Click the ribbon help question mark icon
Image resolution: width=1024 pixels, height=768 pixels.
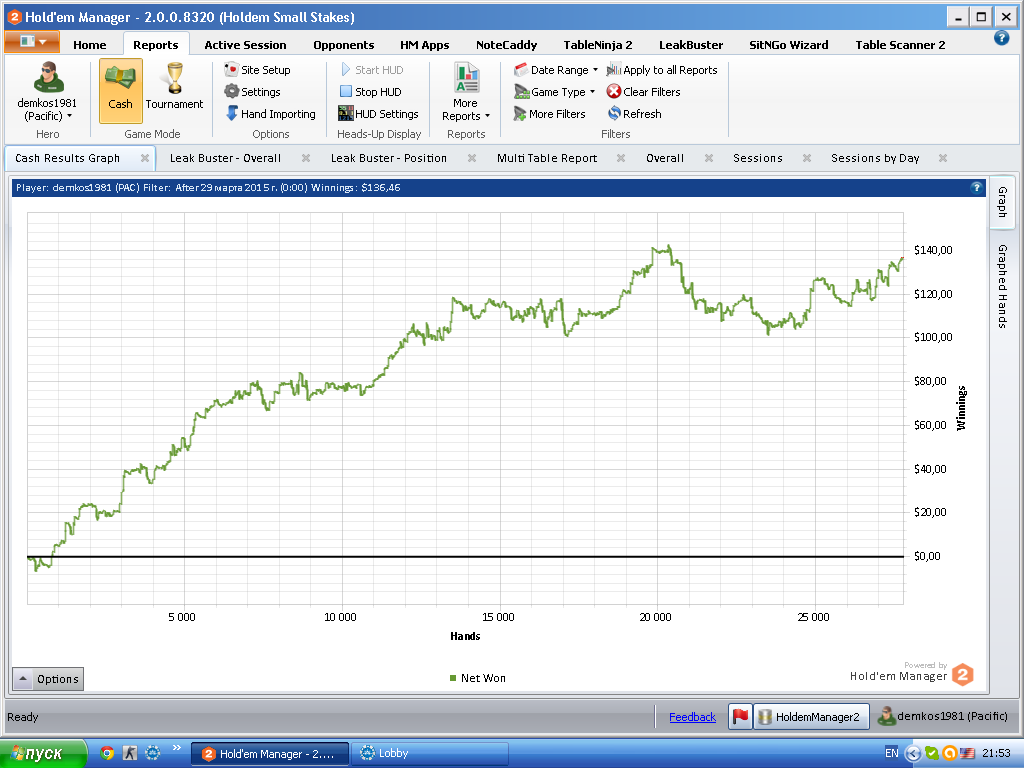tap(1001, 39)
